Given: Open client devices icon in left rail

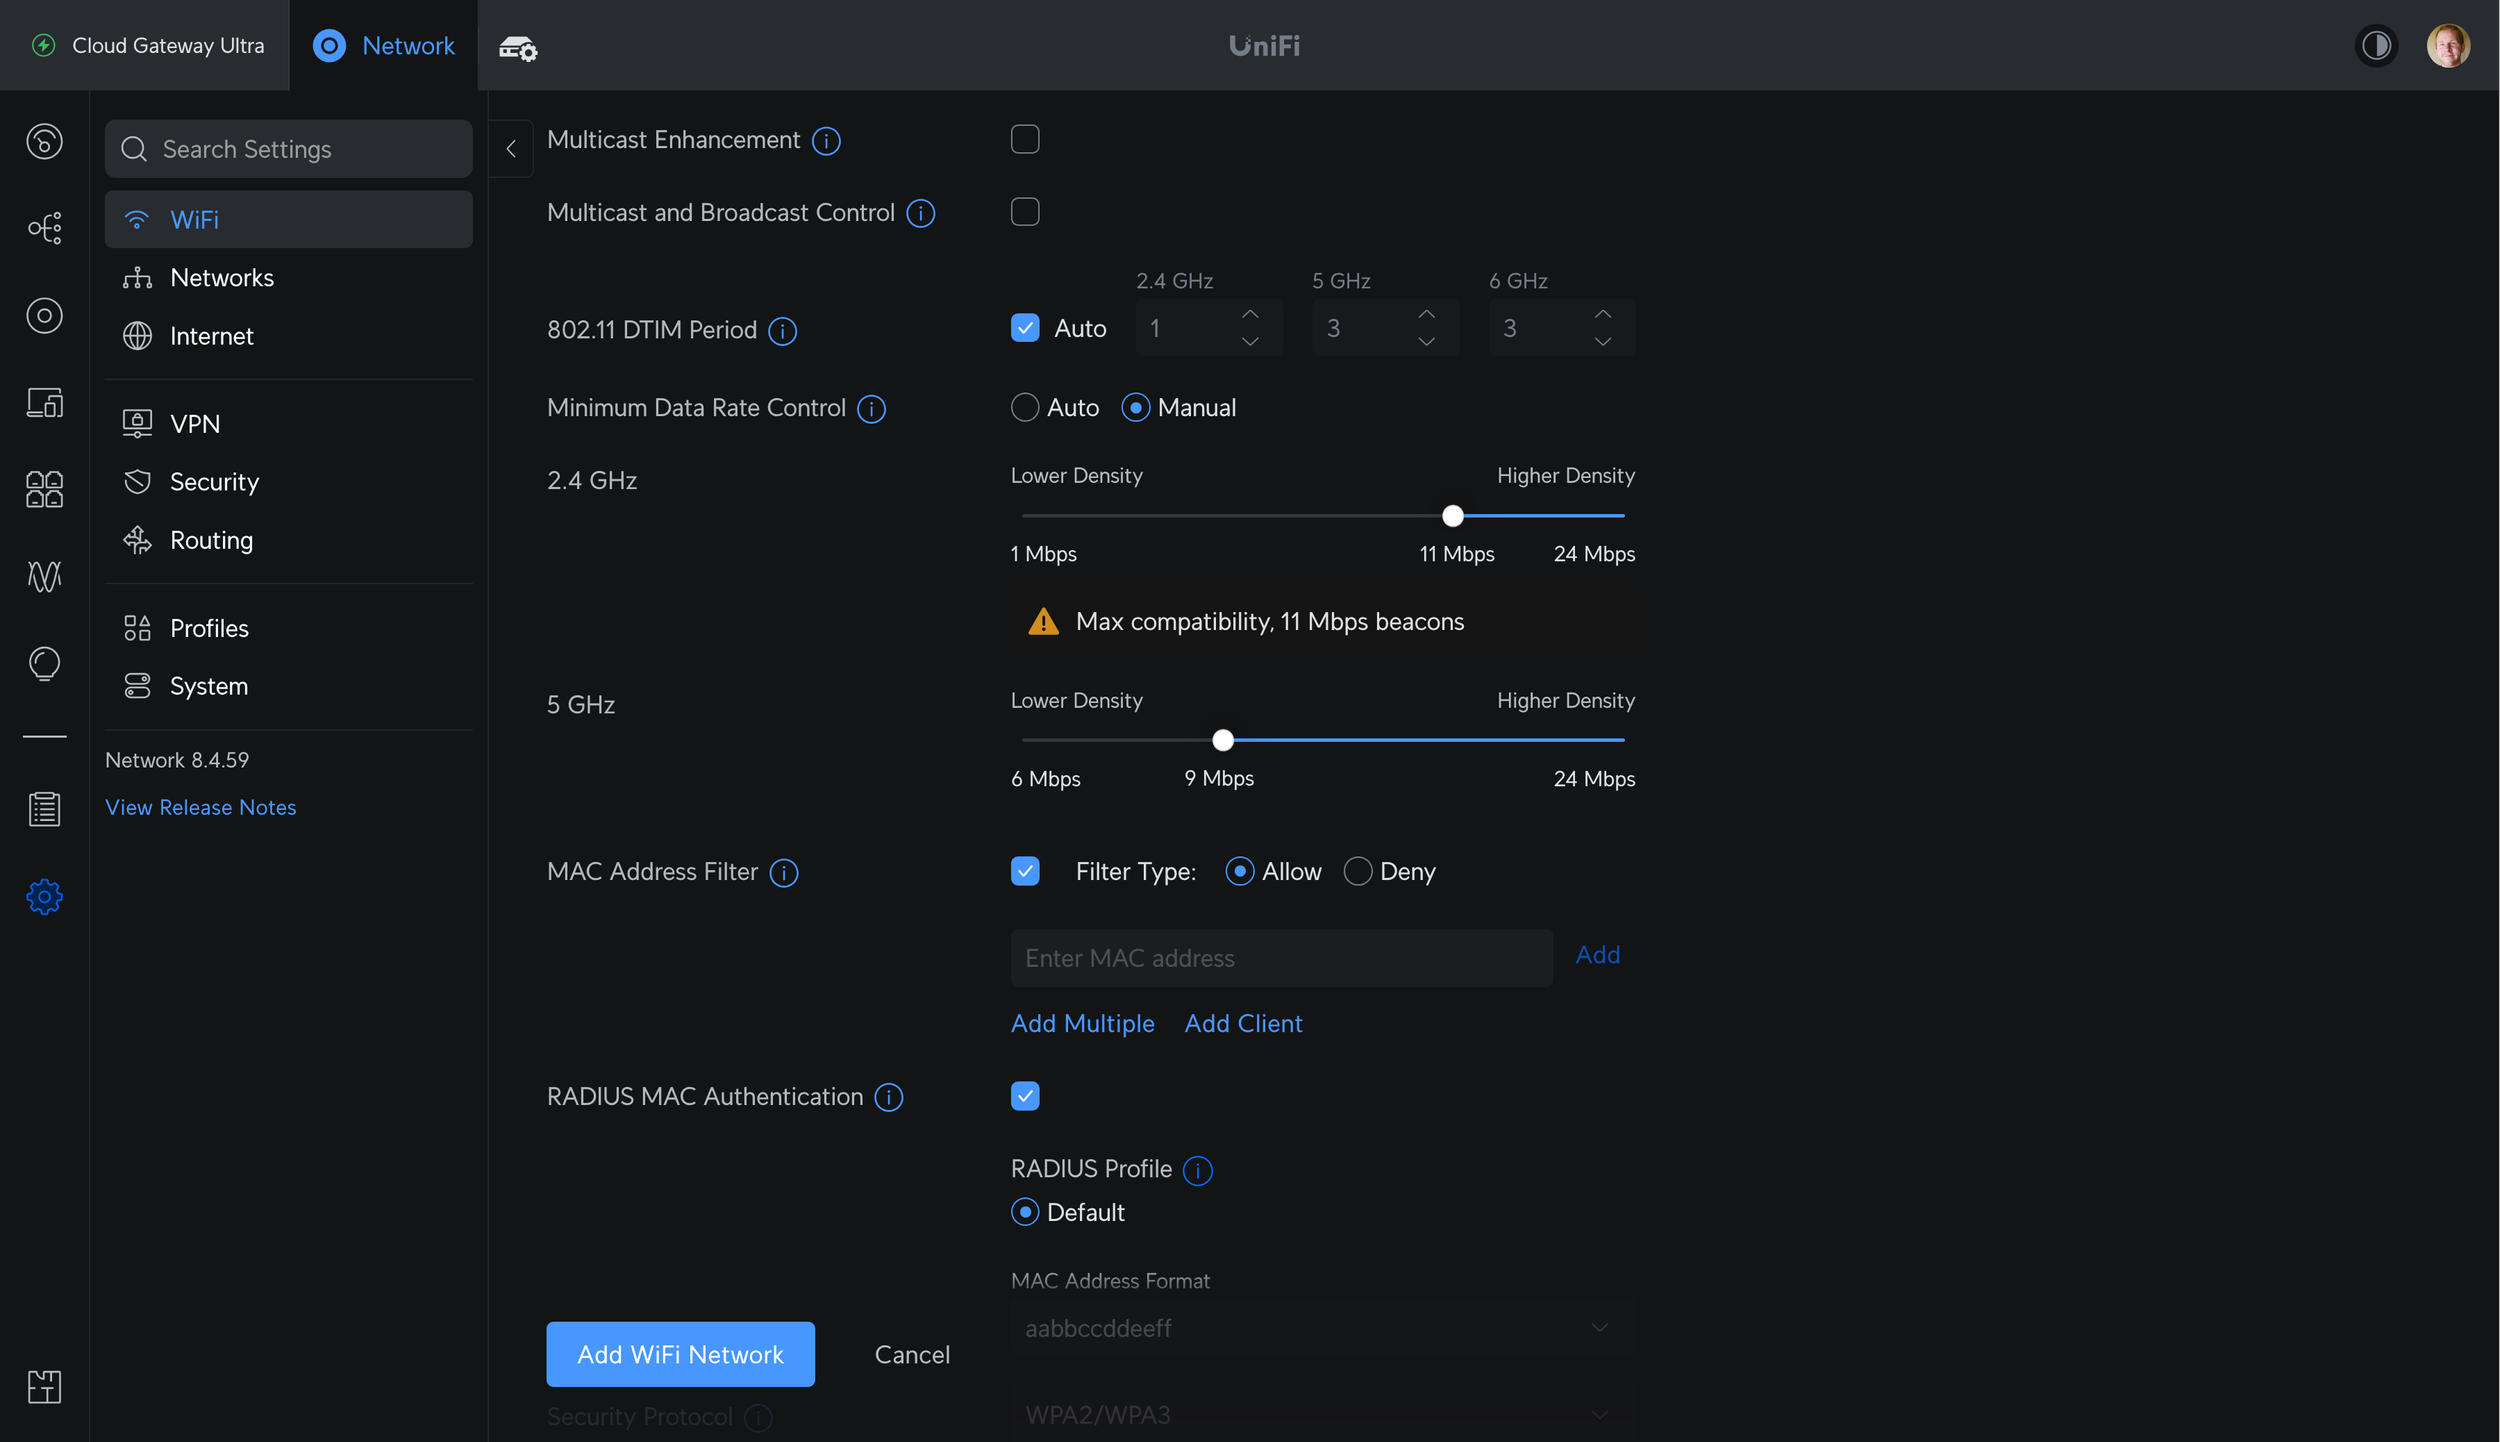Looking at the screenshot, I should 44,402.
